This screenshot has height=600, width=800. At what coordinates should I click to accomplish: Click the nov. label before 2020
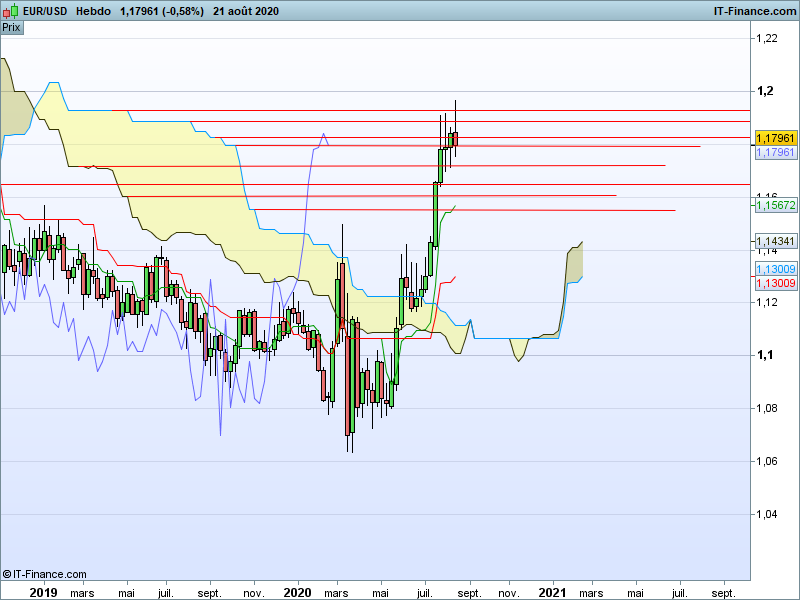tap(254, 593)
